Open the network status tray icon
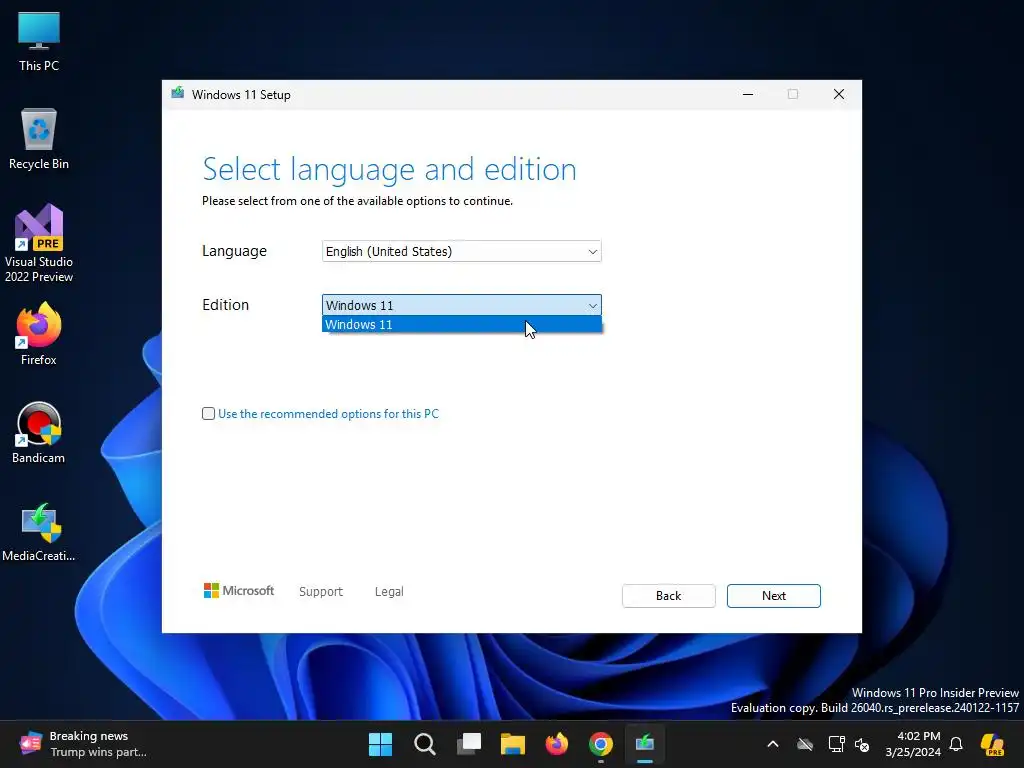 pos(836,744)
